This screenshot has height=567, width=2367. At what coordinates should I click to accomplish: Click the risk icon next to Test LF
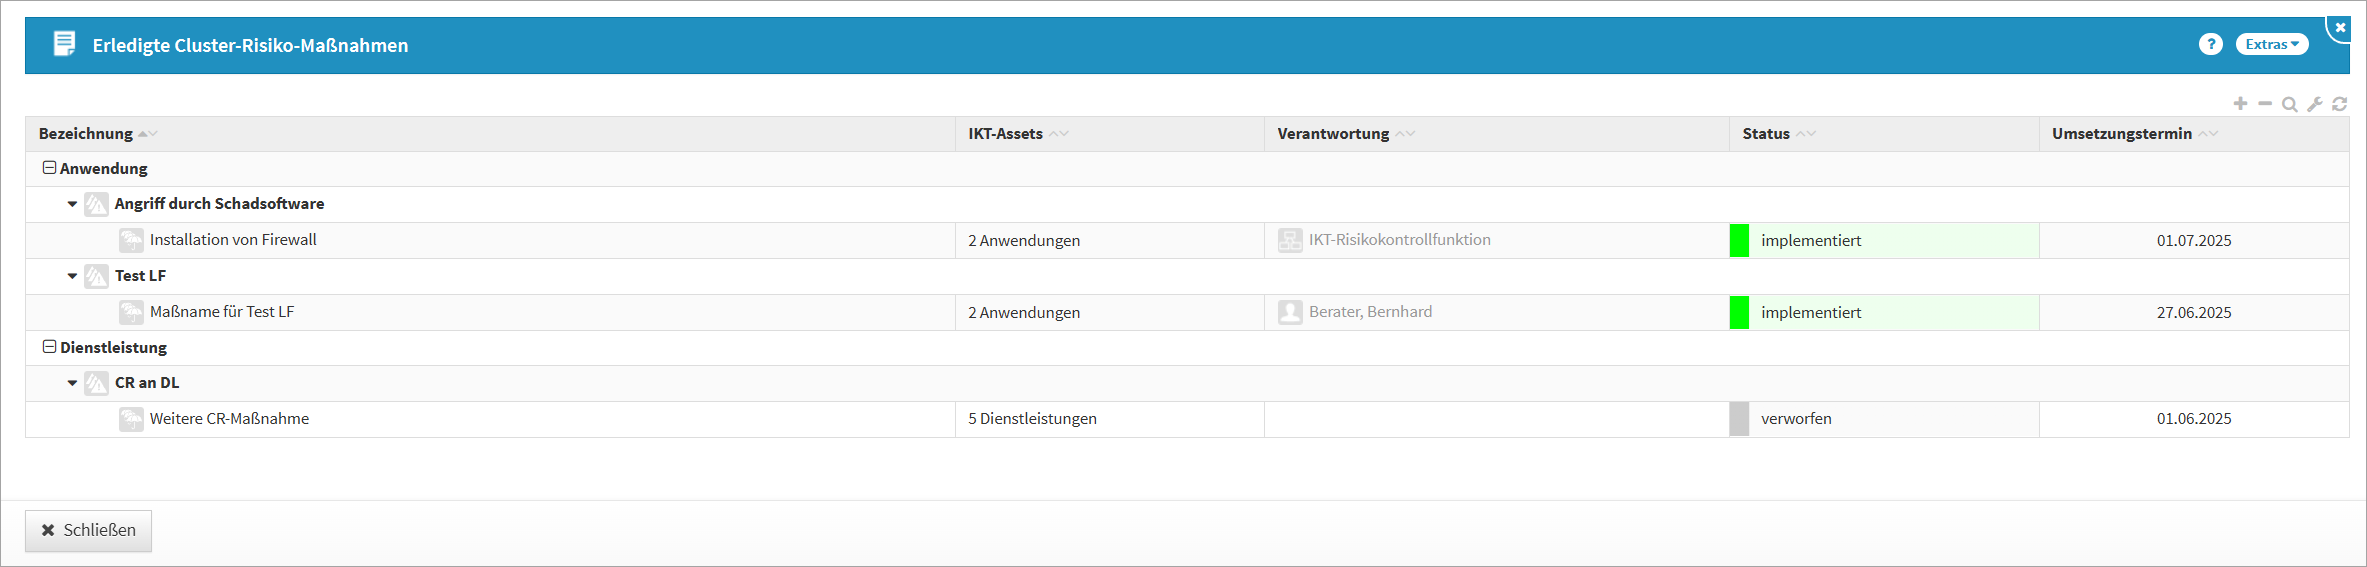96,276
